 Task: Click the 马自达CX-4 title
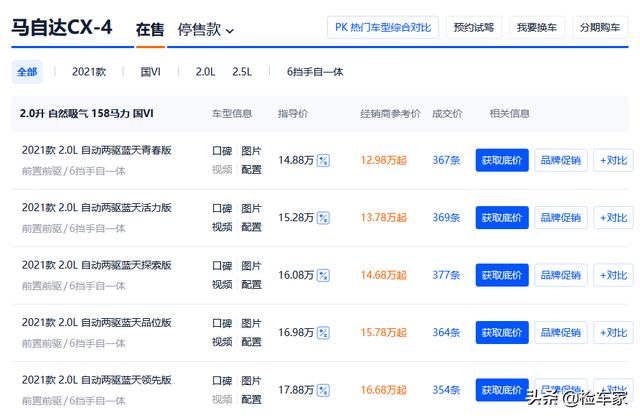click(62, 27)
